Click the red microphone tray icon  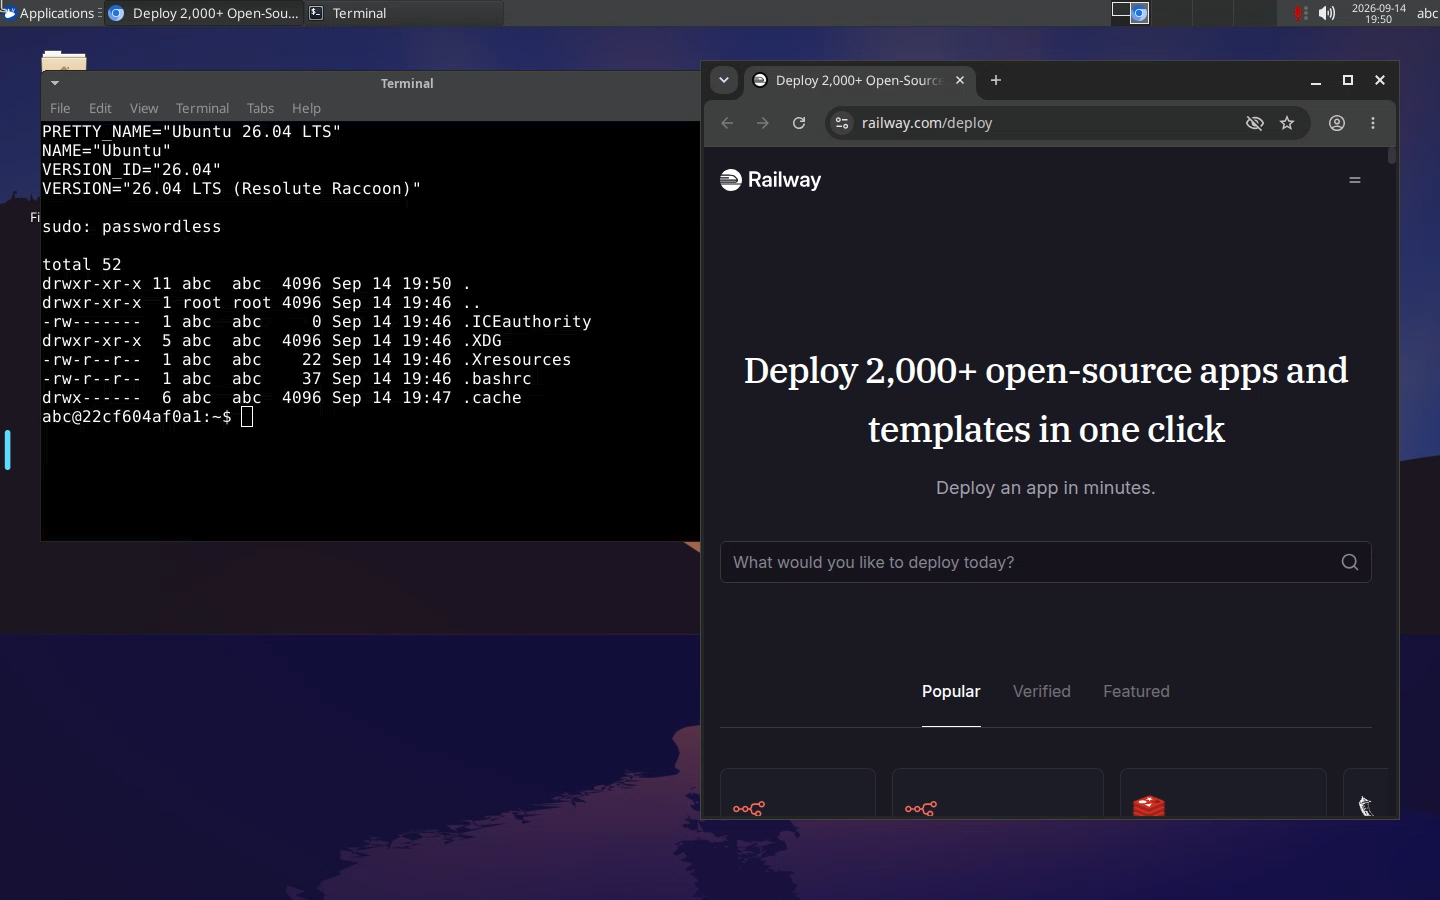[x=1299, y=13]
